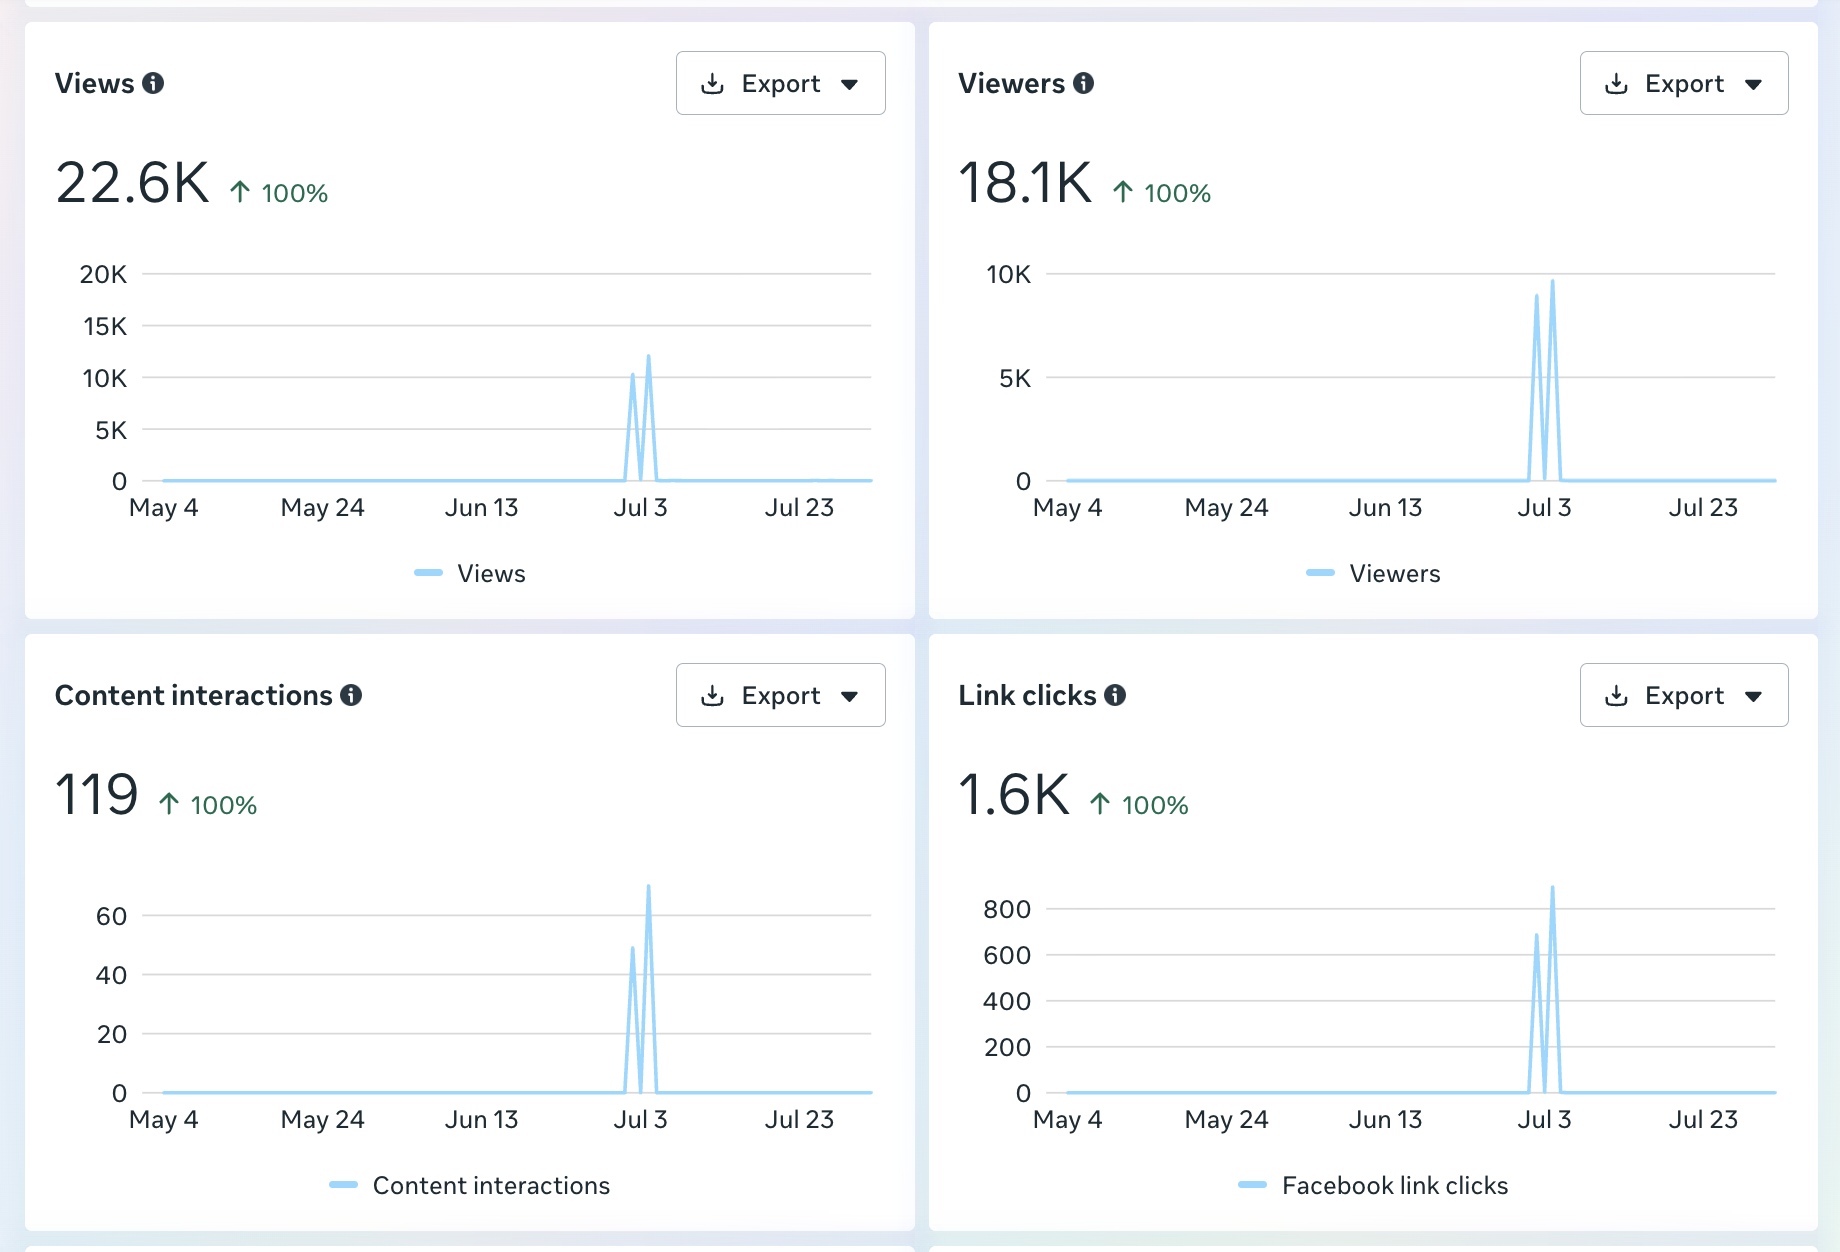Click the Views chart peak near Jul 3
The height and width of the screenshot is (1252, 1840).
pyautogui.click(x=648, y=357)
